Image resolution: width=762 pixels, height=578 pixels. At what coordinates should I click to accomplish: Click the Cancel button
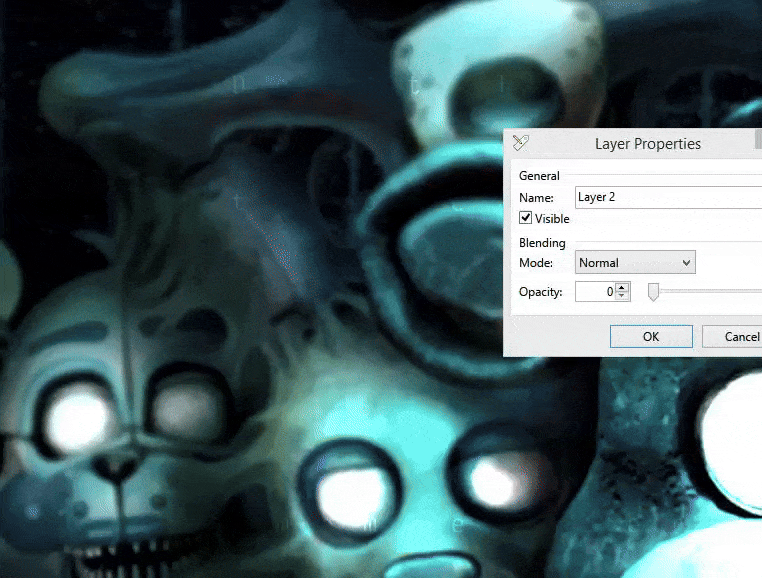coord(732,336)
